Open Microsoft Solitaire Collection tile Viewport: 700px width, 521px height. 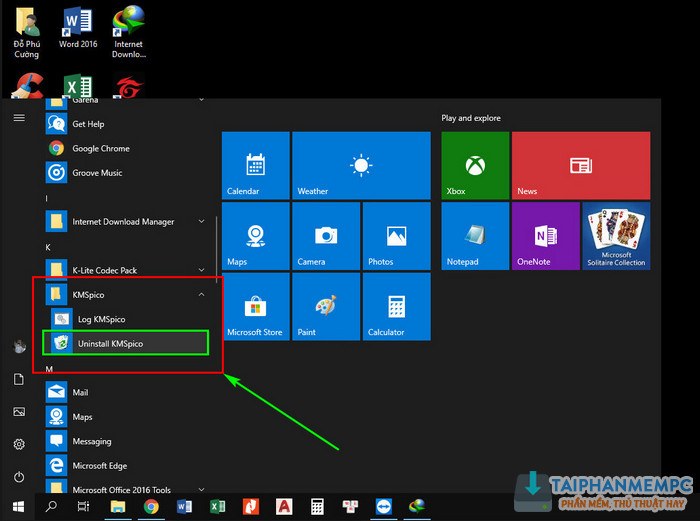616,236
